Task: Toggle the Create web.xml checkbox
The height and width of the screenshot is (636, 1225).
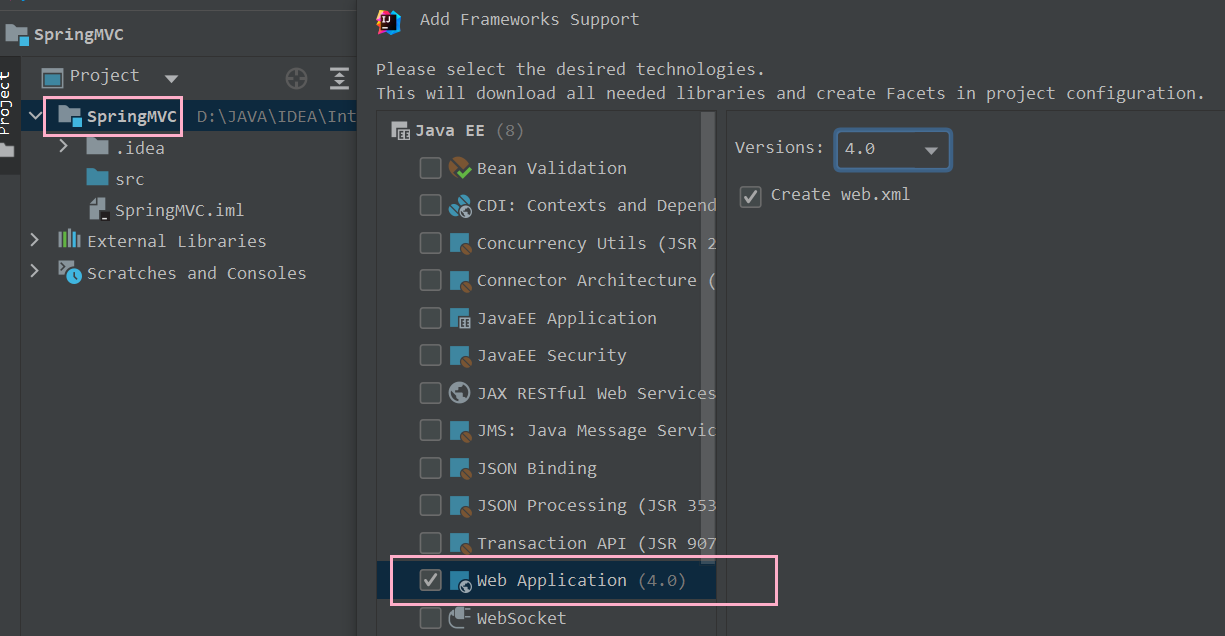Action: pyautogui.click(x=750, y=195)
